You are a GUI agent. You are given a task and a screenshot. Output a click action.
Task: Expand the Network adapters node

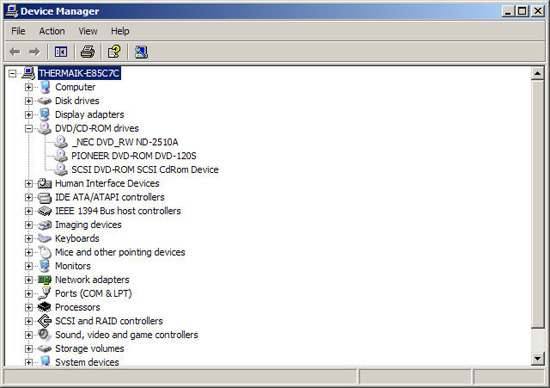(x=29, y=280)
